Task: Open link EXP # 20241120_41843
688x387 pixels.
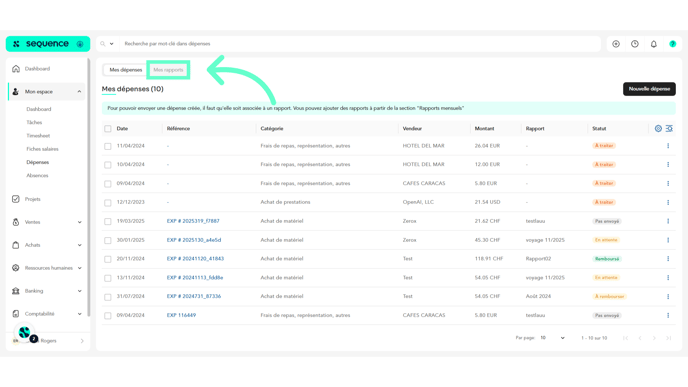Action: tap(195, 259)
